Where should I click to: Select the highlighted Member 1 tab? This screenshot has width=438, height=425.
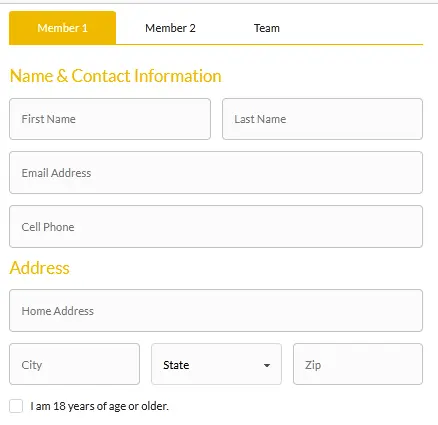(x=62, y=28)
